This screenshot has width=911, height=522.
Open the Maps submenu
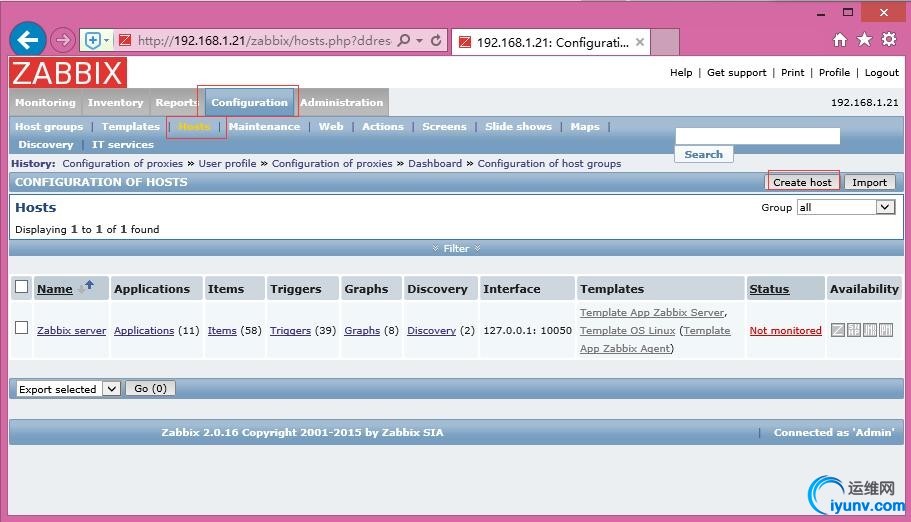(x=584, y=126)
